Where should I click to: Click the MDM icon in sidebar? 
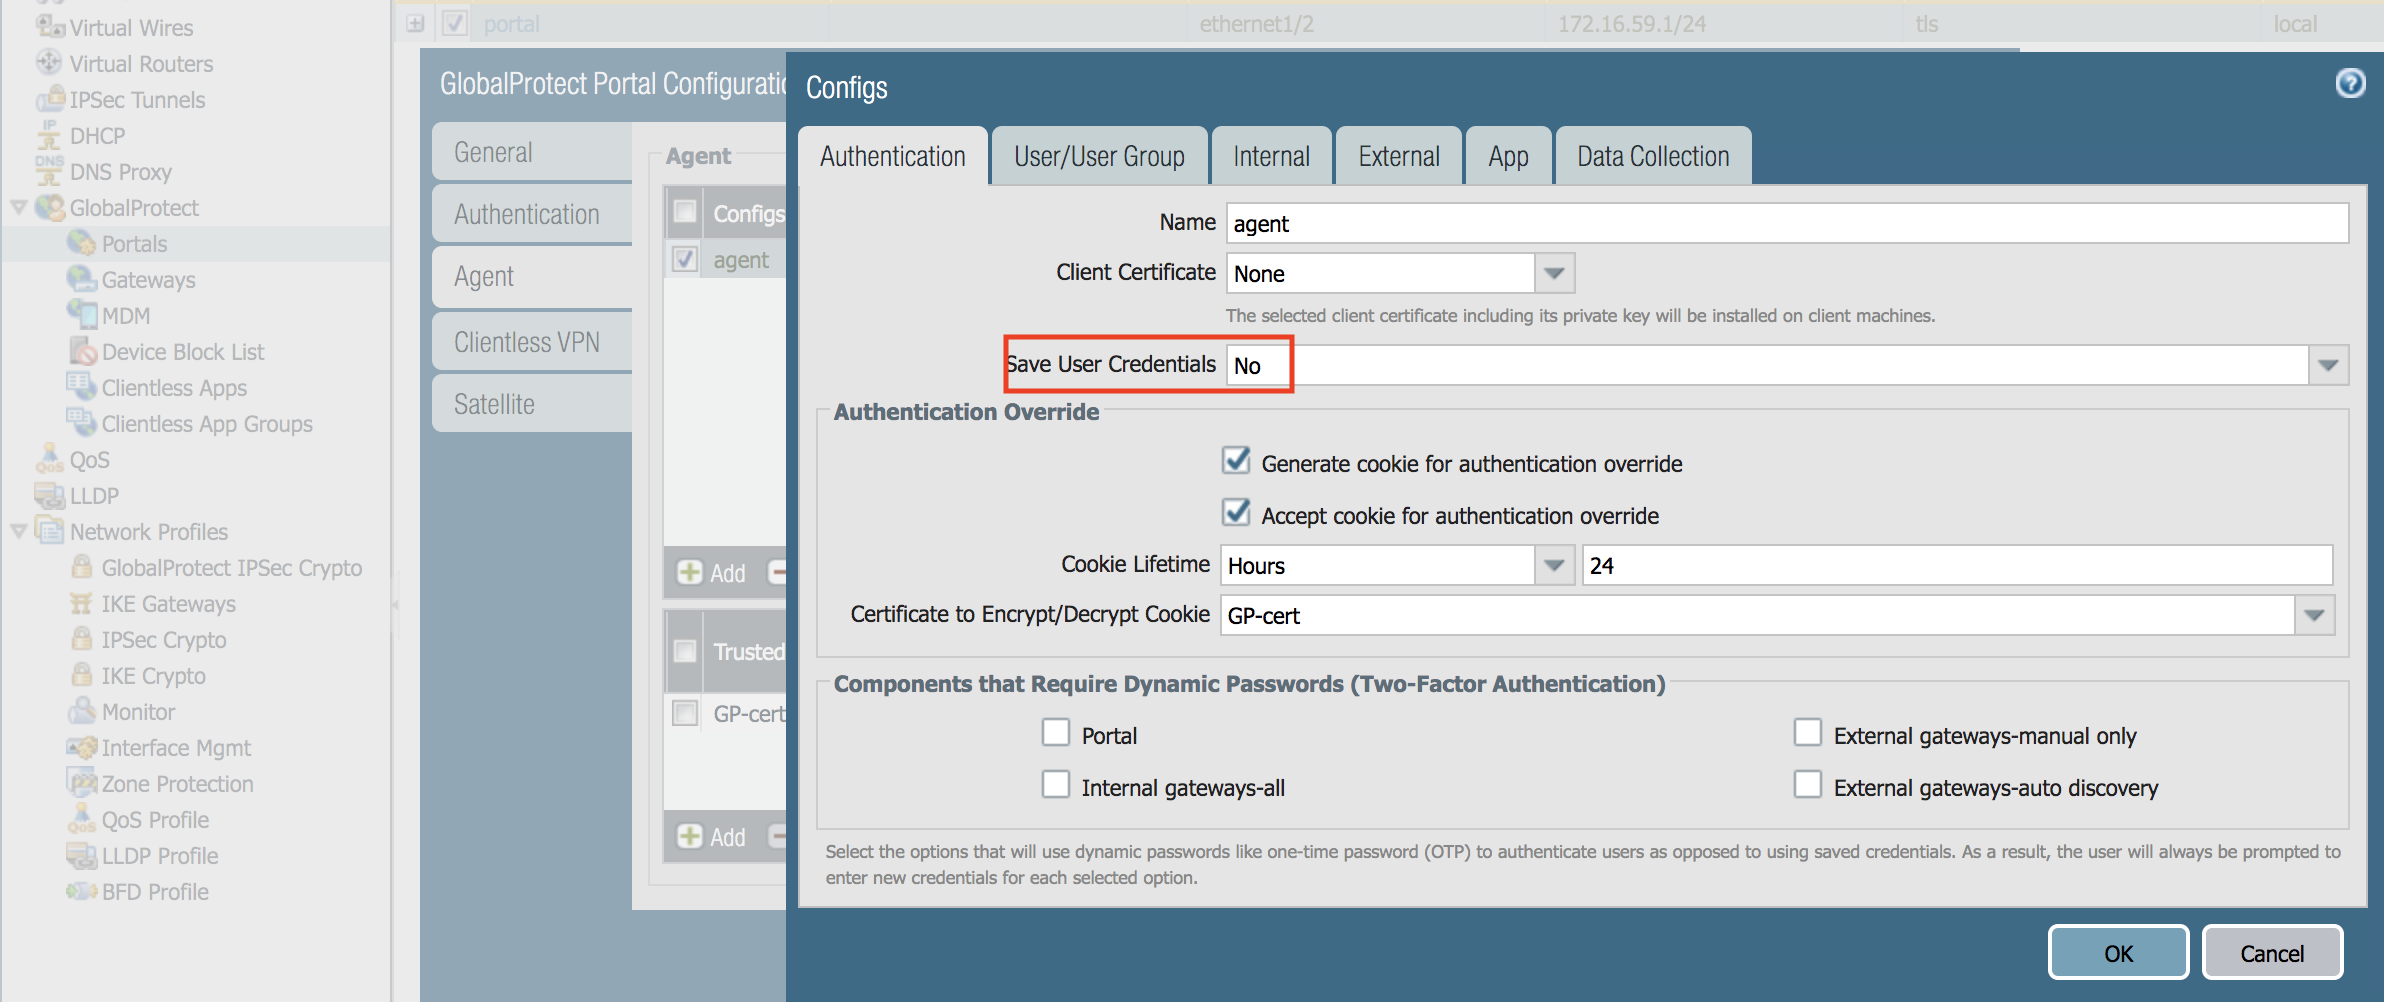coord(81,315)
